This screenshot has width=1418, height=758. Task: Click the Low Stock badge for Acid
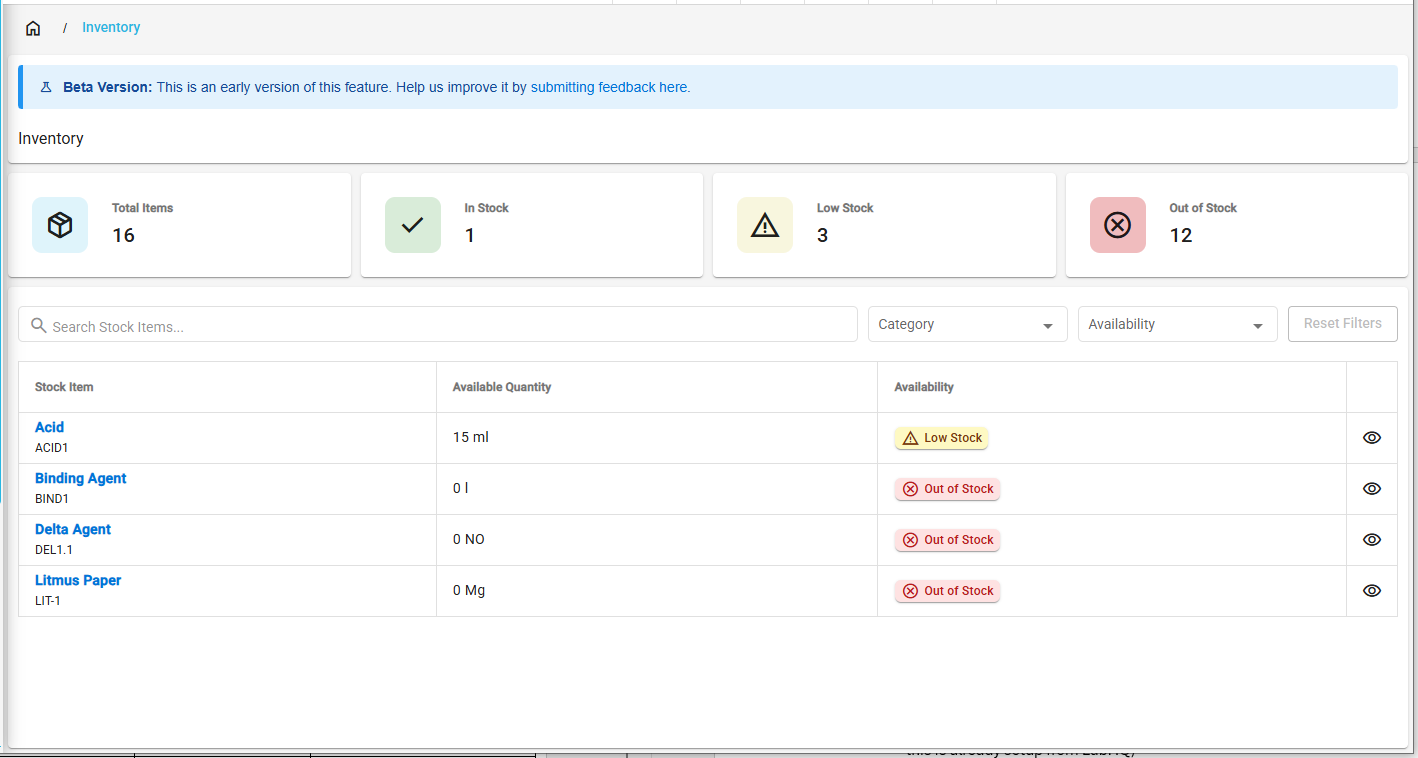coord(941,438)
